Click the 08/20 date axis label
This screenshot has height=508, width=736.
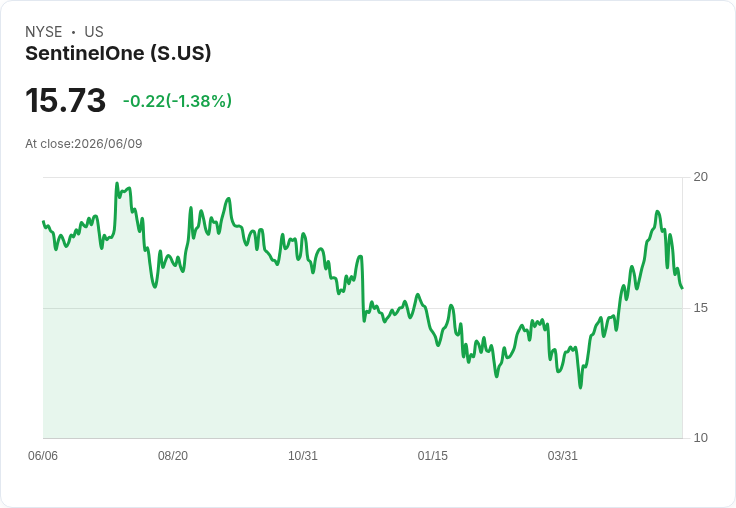pos(173,455)
